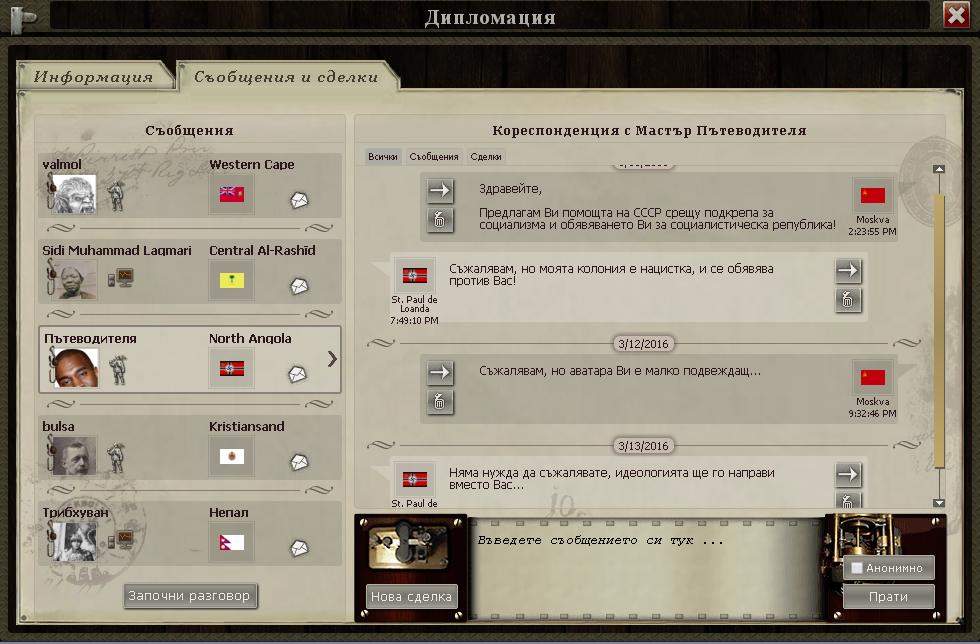Click the scroll down arrow in correspondence

938,502
